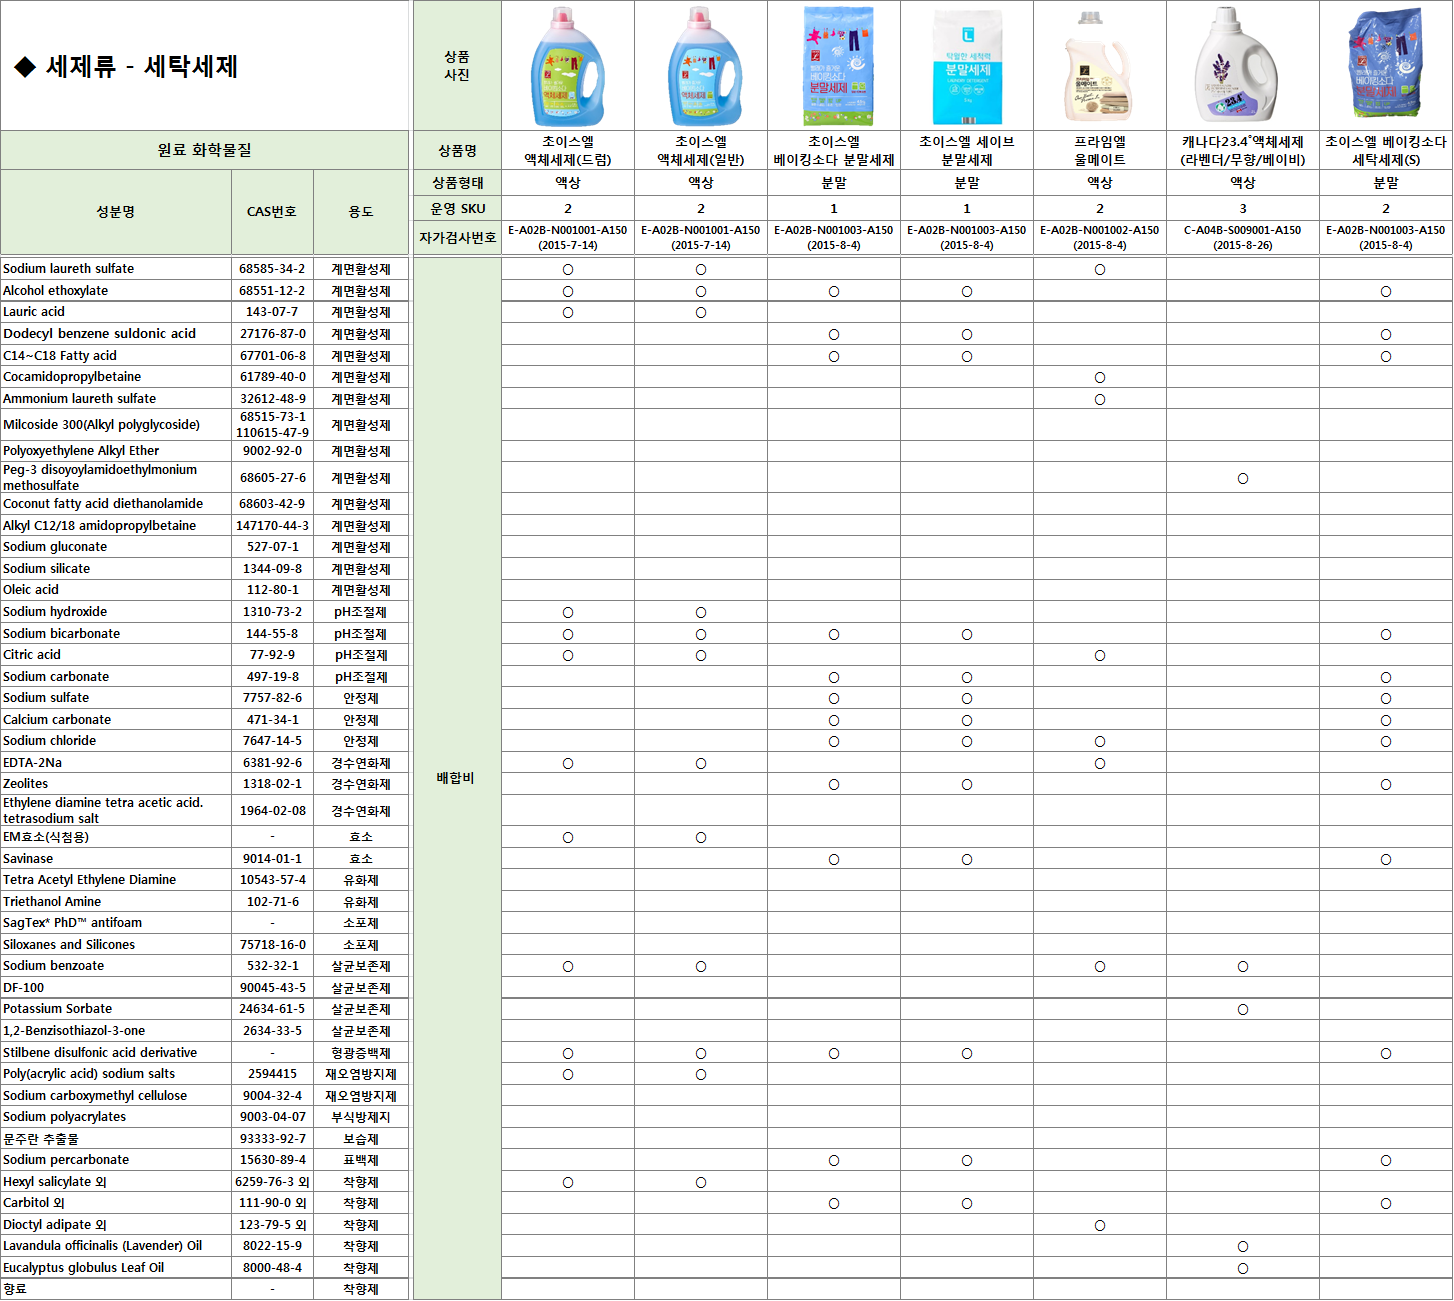
Task: Select the '배합비' label cell
Action: coord(456,778)
